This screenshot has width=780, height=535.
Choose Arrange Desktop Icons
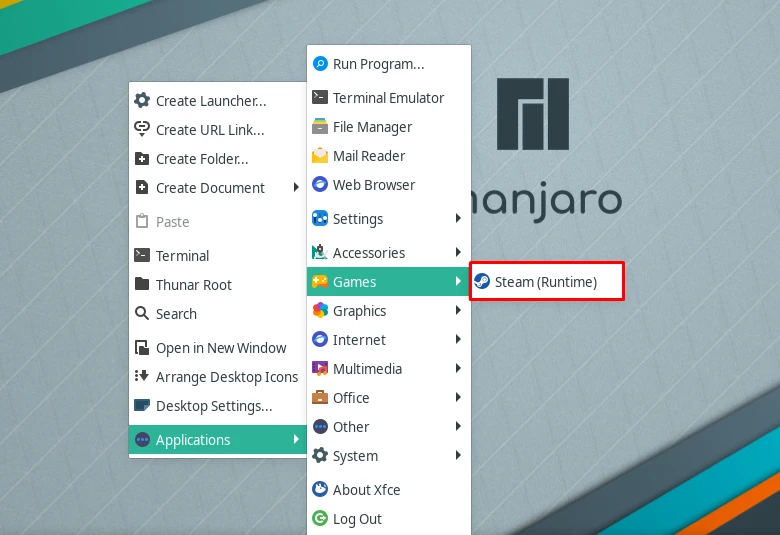[218, 376]
